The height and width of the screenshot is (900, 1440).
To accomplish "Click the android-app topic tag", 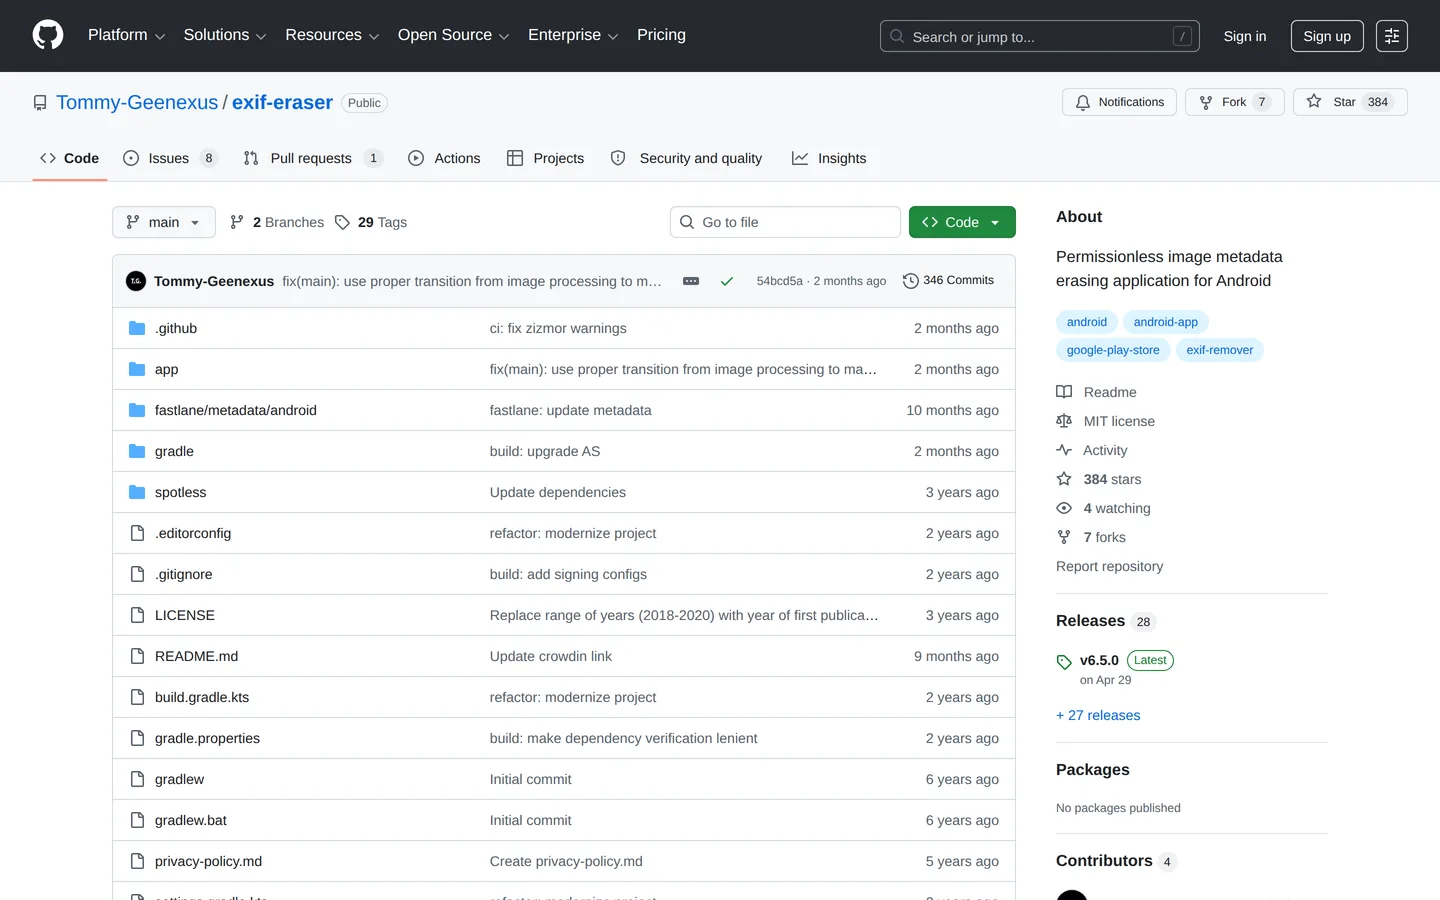I will (x=1166, y=322).
